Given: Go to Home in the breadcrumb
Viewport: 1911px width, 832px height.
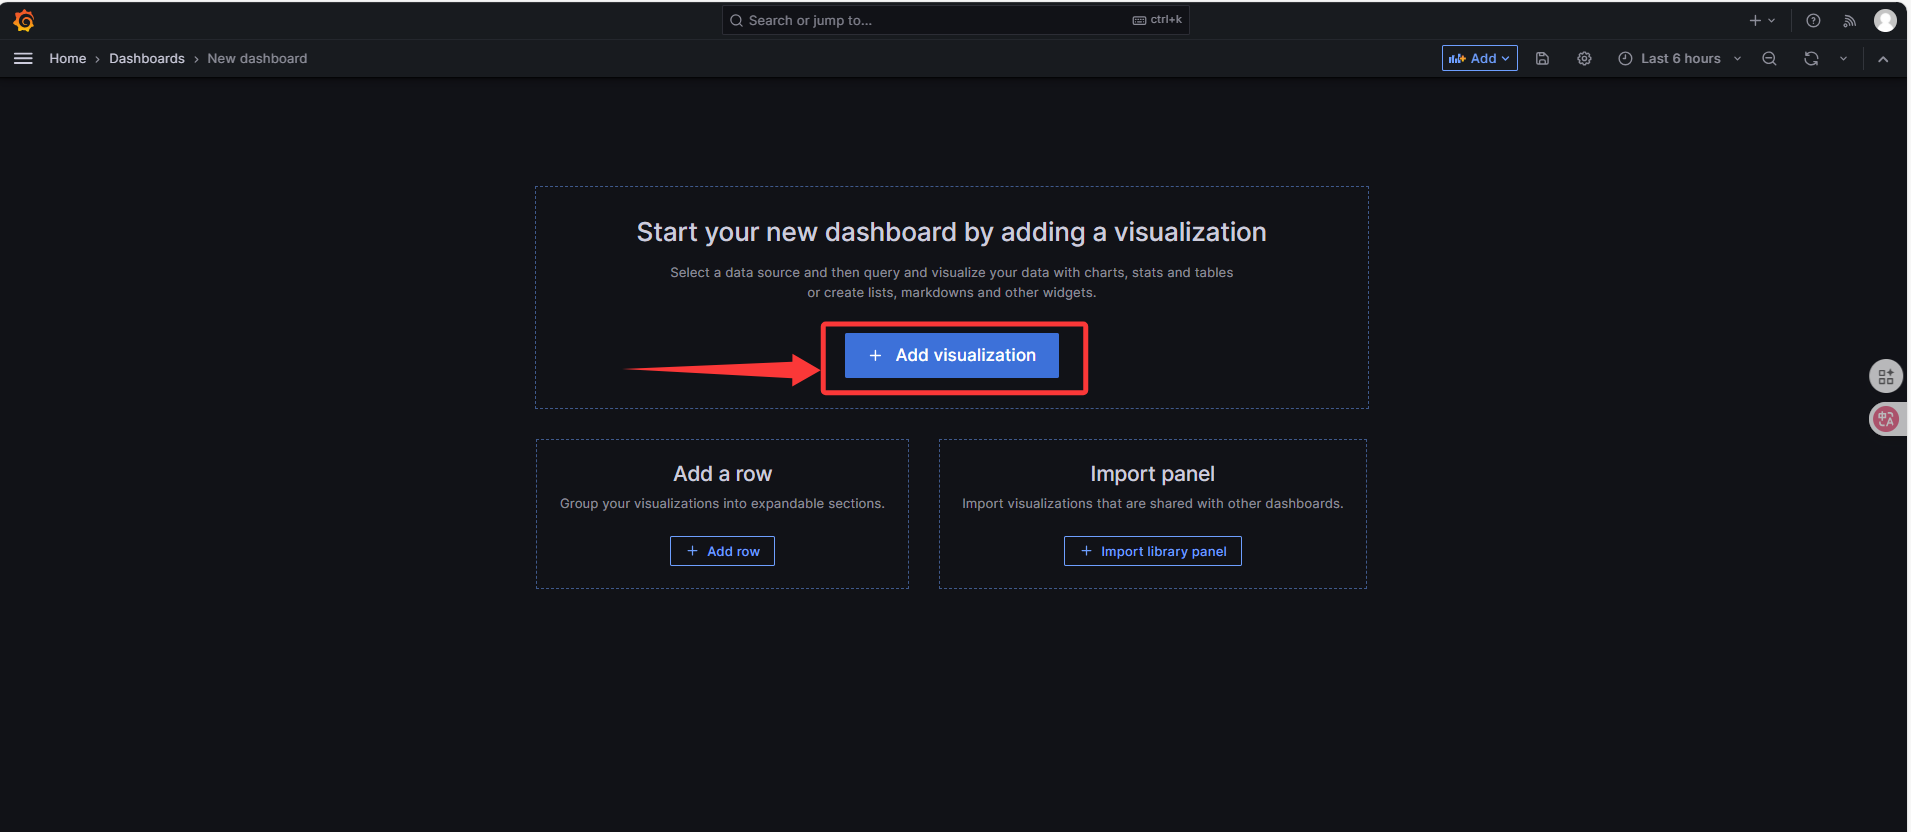Looking at the screenshot, I should tap(68, 59).
